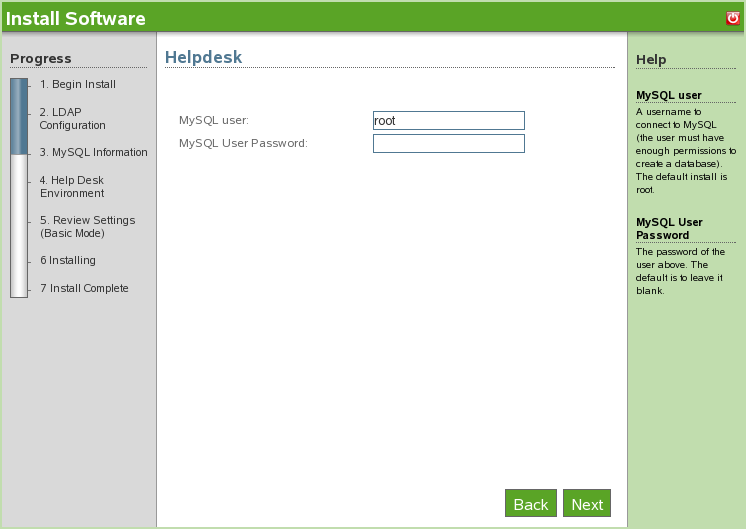Select step 5. Review Settings (Basic Mode)
This screenshot has height=529, width=746.
[x=88, y=226]
